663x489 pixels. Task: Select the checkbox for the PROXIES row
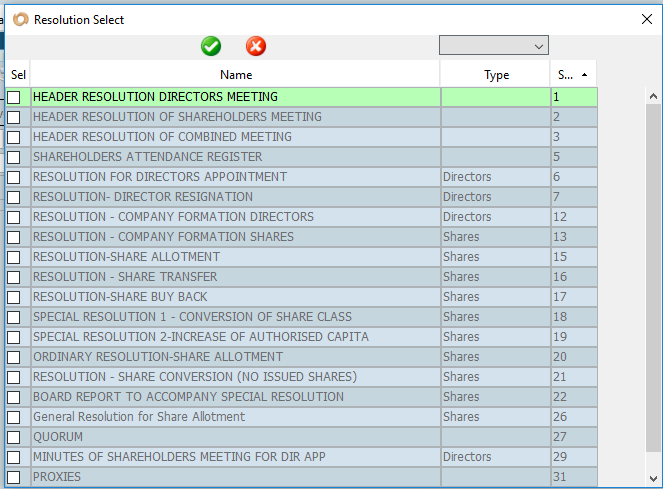tap(14, 477)
